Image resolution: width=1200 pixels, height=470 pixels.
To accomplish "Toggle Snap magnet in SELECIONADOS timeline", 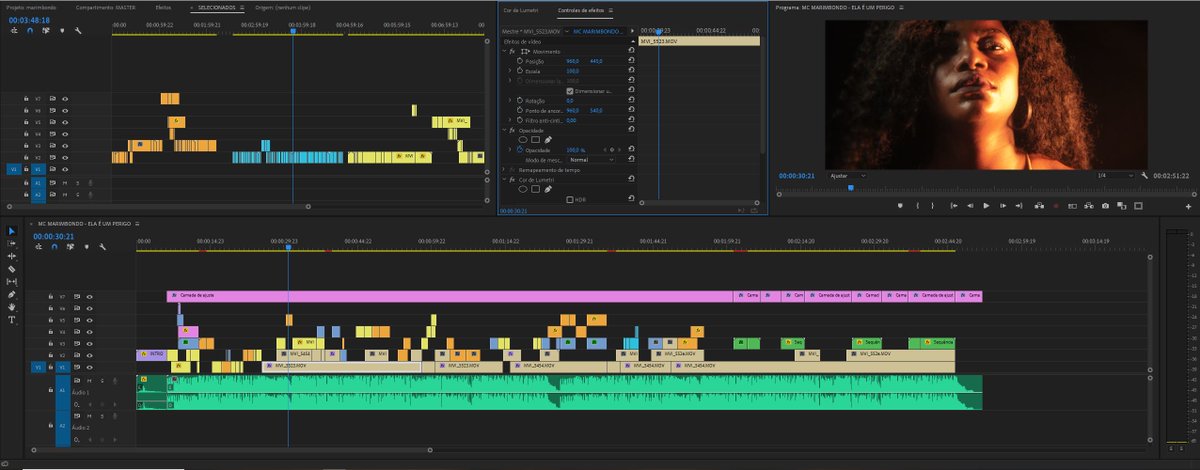I will click(29, 31).
